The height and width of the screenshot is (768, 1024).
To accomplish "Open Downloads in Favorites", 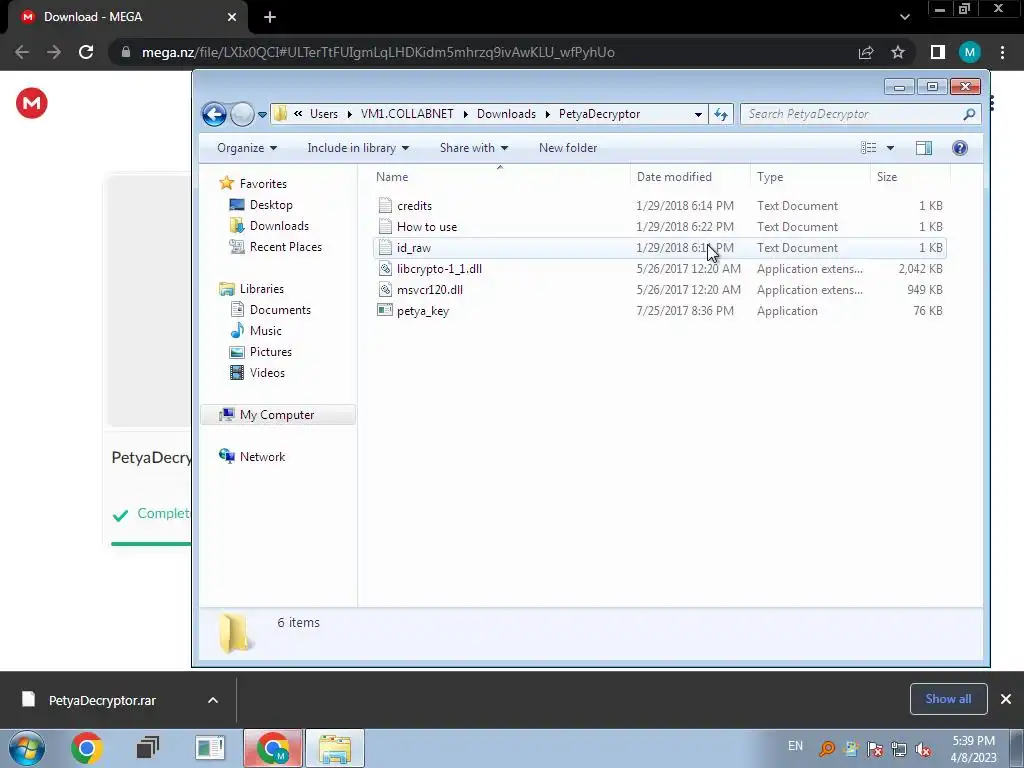I will point(269,226).
